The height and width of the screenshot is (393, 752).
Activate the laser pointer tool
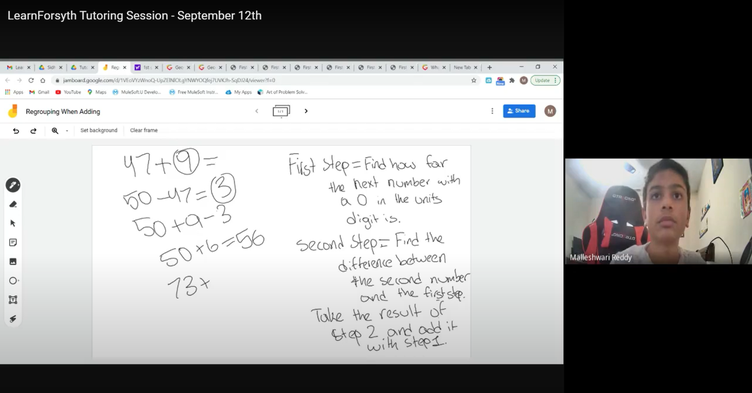13,319
